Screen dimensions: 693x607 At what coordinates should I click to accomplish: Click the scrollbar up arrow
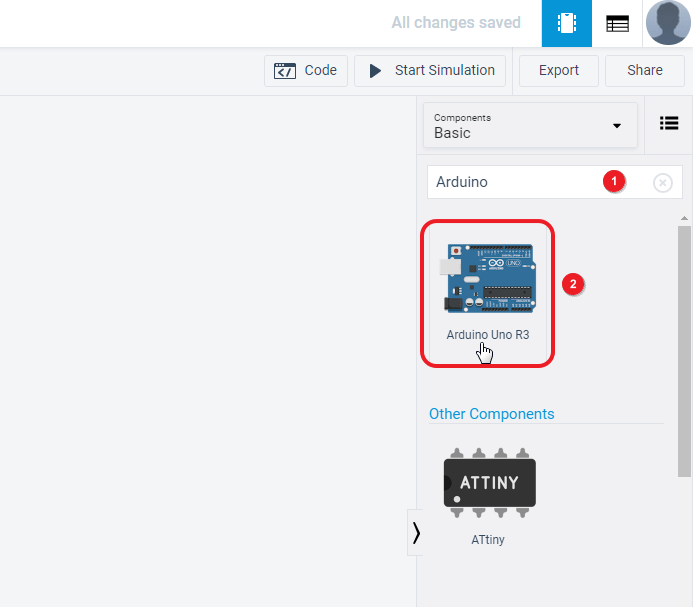(684, 218)
